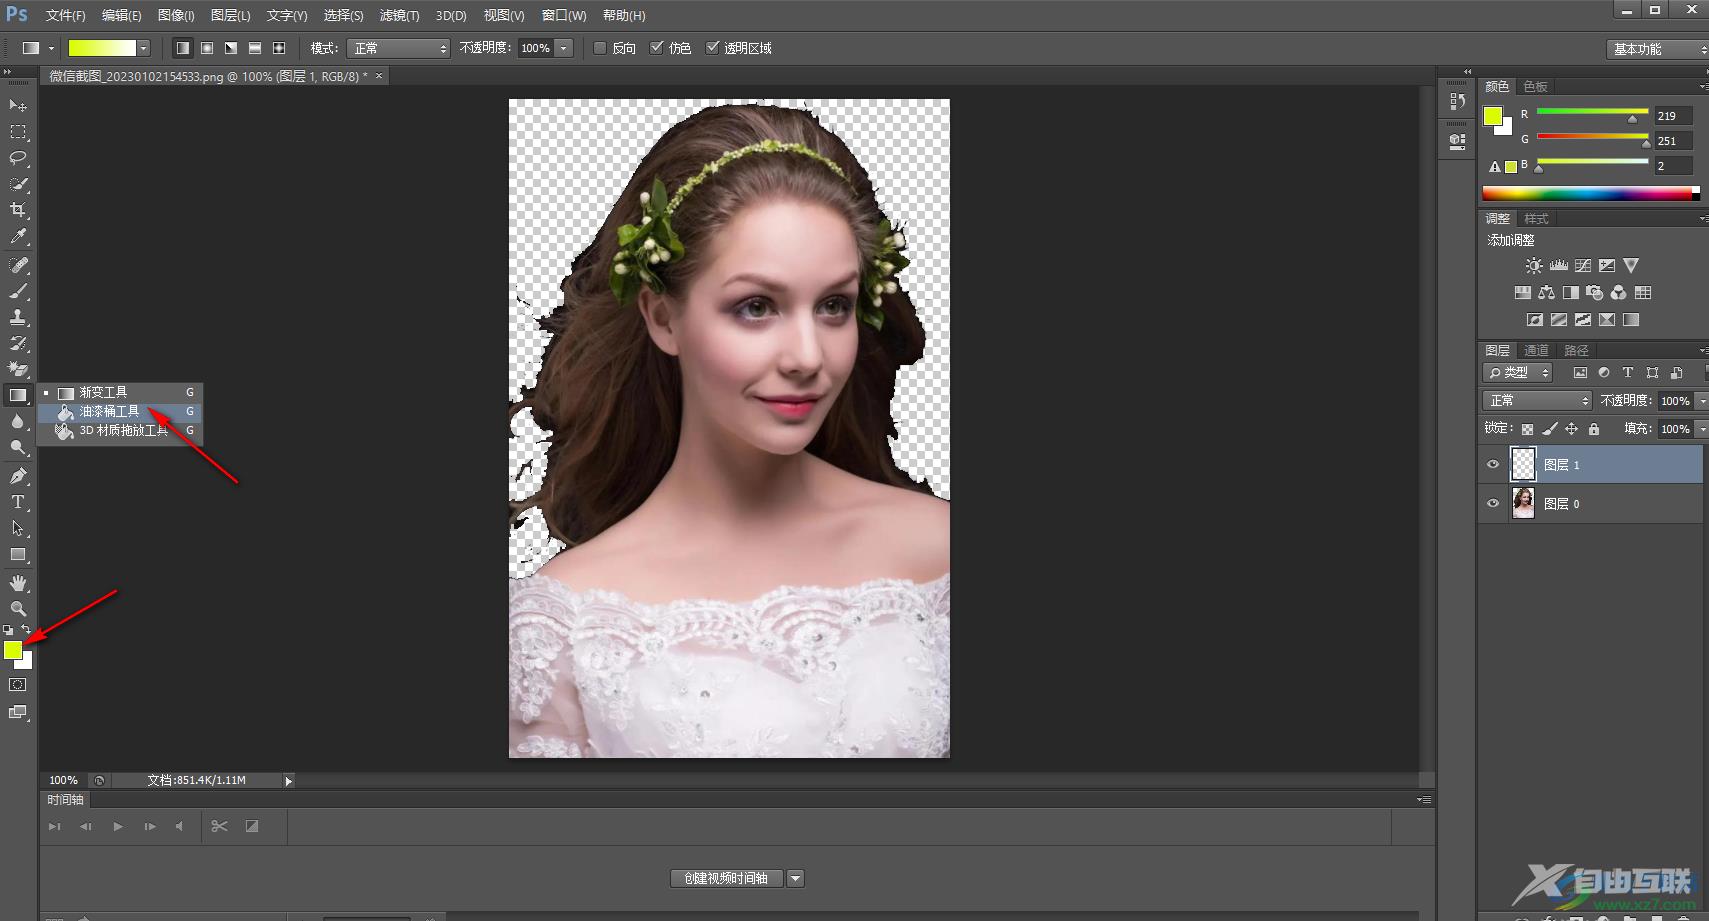Screen dimensions: 1709x921
Task: Hide 图层 1 using its eye icon
Action: click(1493, 465)
